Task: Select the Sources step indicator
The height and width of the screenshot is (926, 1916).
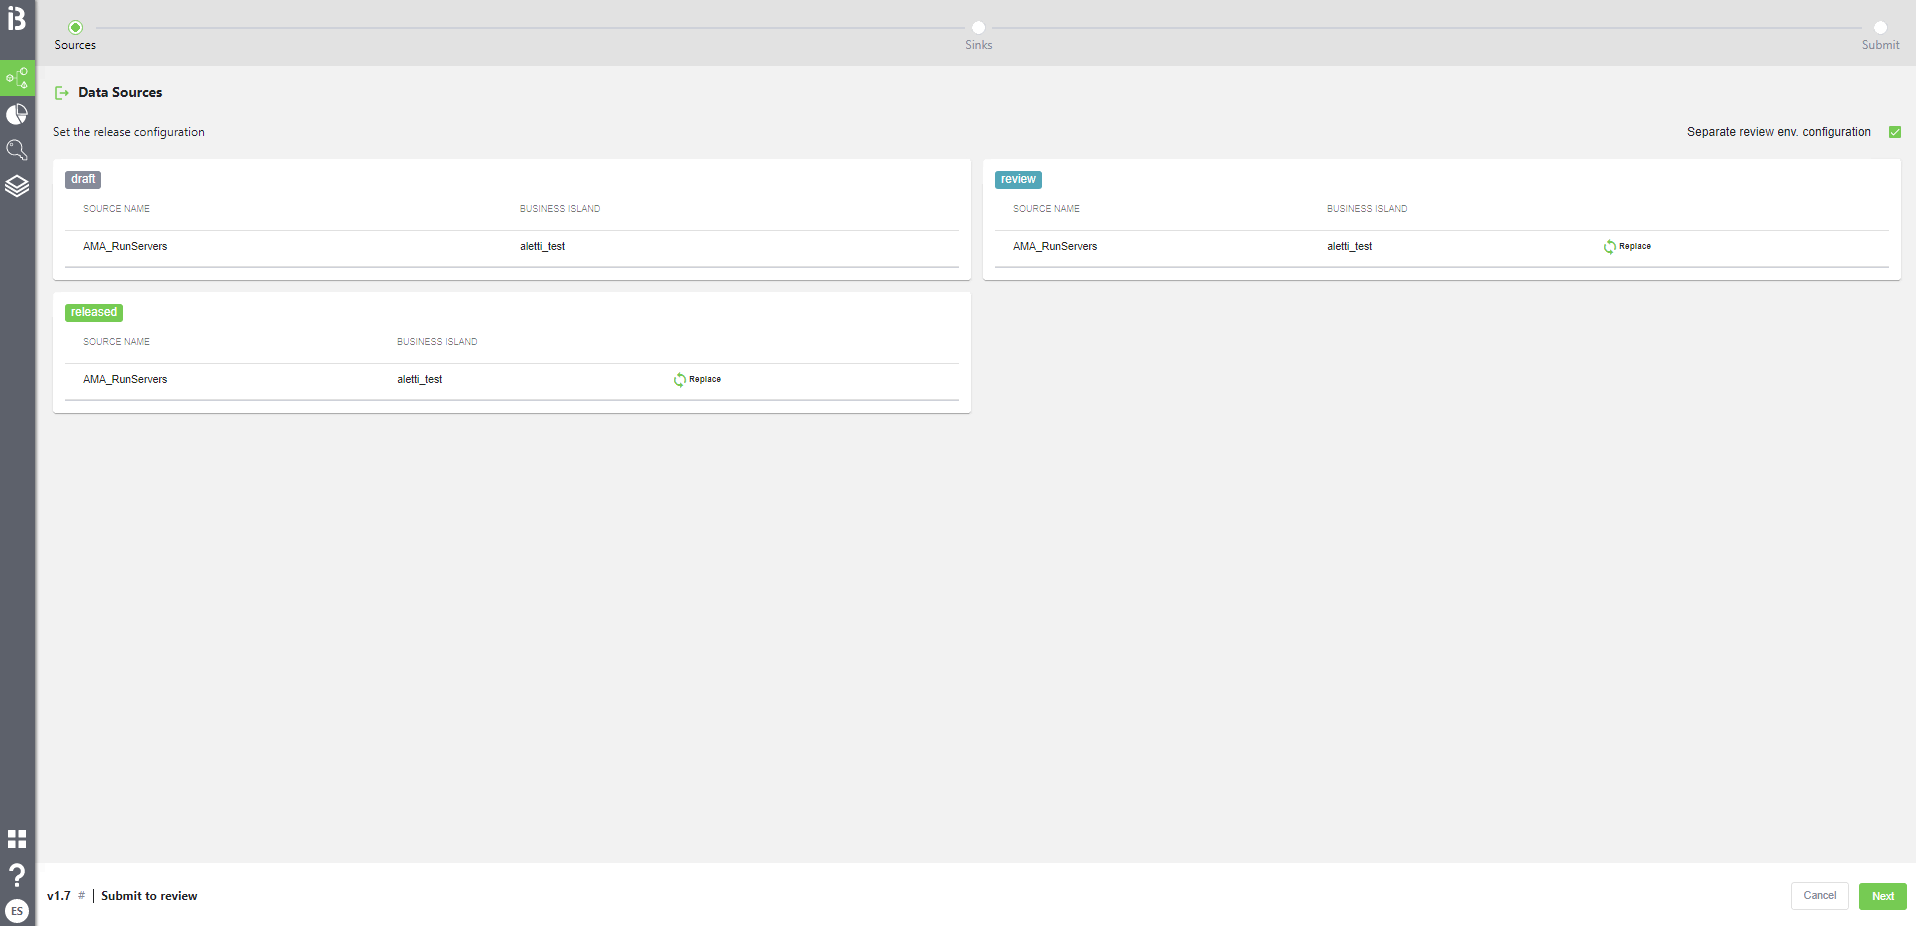Action: click(x=76, y=28)
